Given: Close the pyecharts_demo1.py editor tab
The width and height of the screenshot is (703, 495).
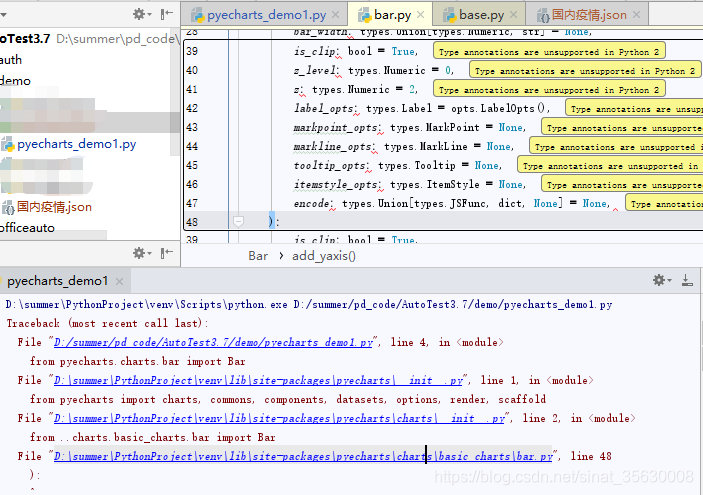Looking at the screenshot, I should click(335, 15).
